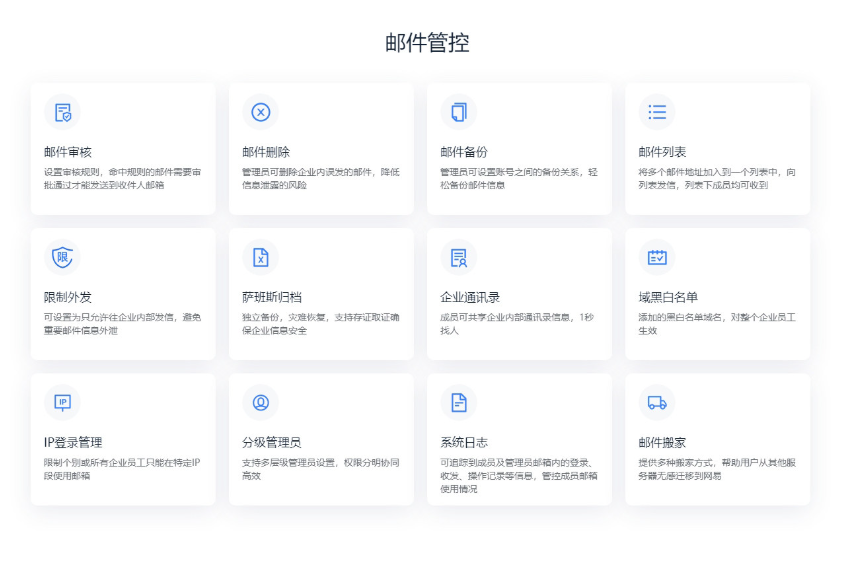Click the 系统日志 document icon
Viewport: 845px width, 566px height.
(459, 402)
